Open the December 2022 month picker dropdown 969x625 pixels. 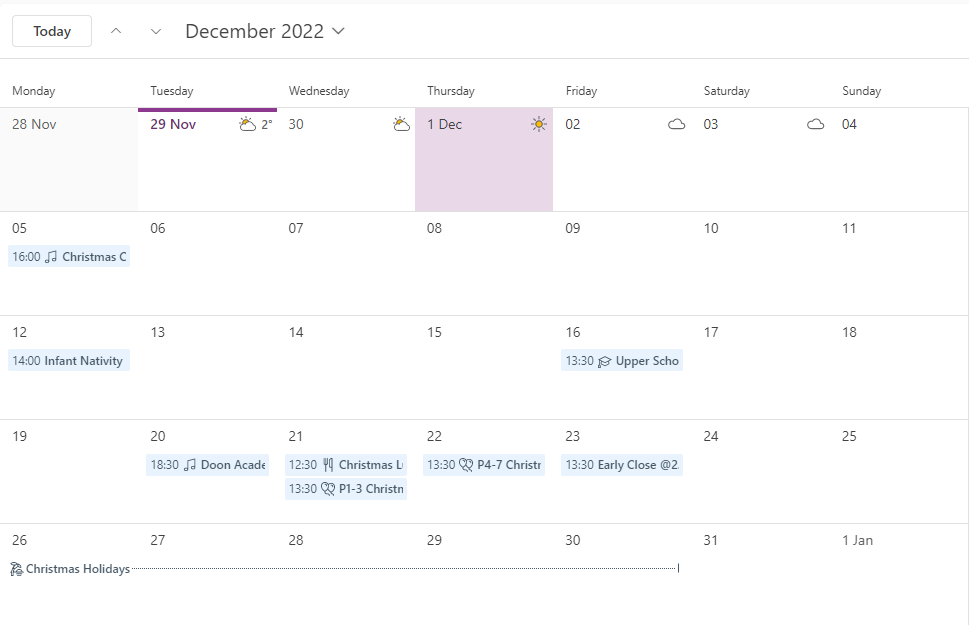[265, 31]
